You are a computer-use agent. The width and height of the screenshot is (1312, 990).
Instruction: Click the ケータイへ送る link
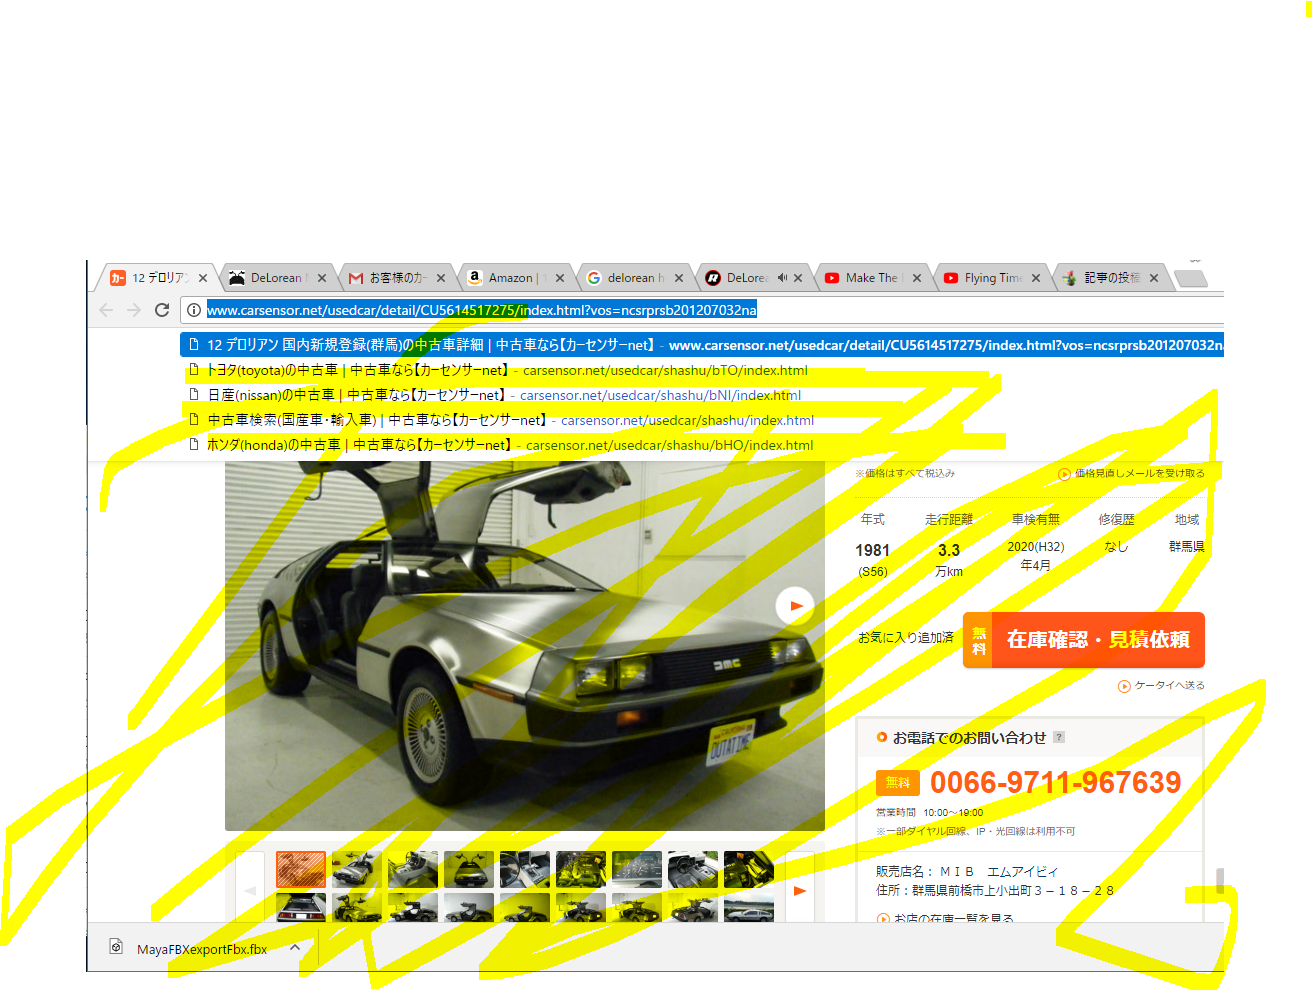[x=1161, y=685]
